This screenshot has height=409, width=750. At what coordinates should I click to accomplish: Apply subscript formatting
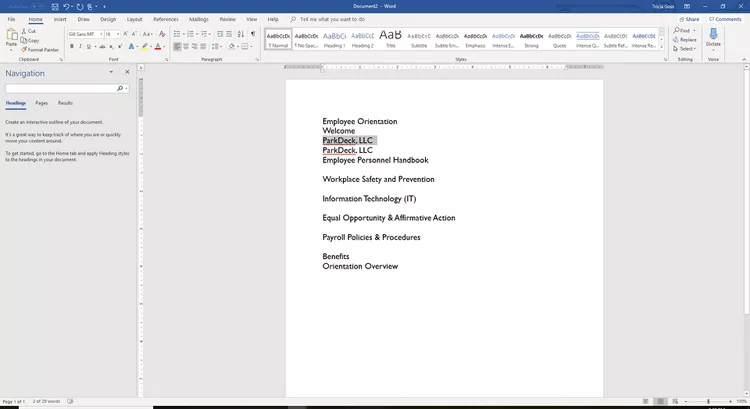111,46
